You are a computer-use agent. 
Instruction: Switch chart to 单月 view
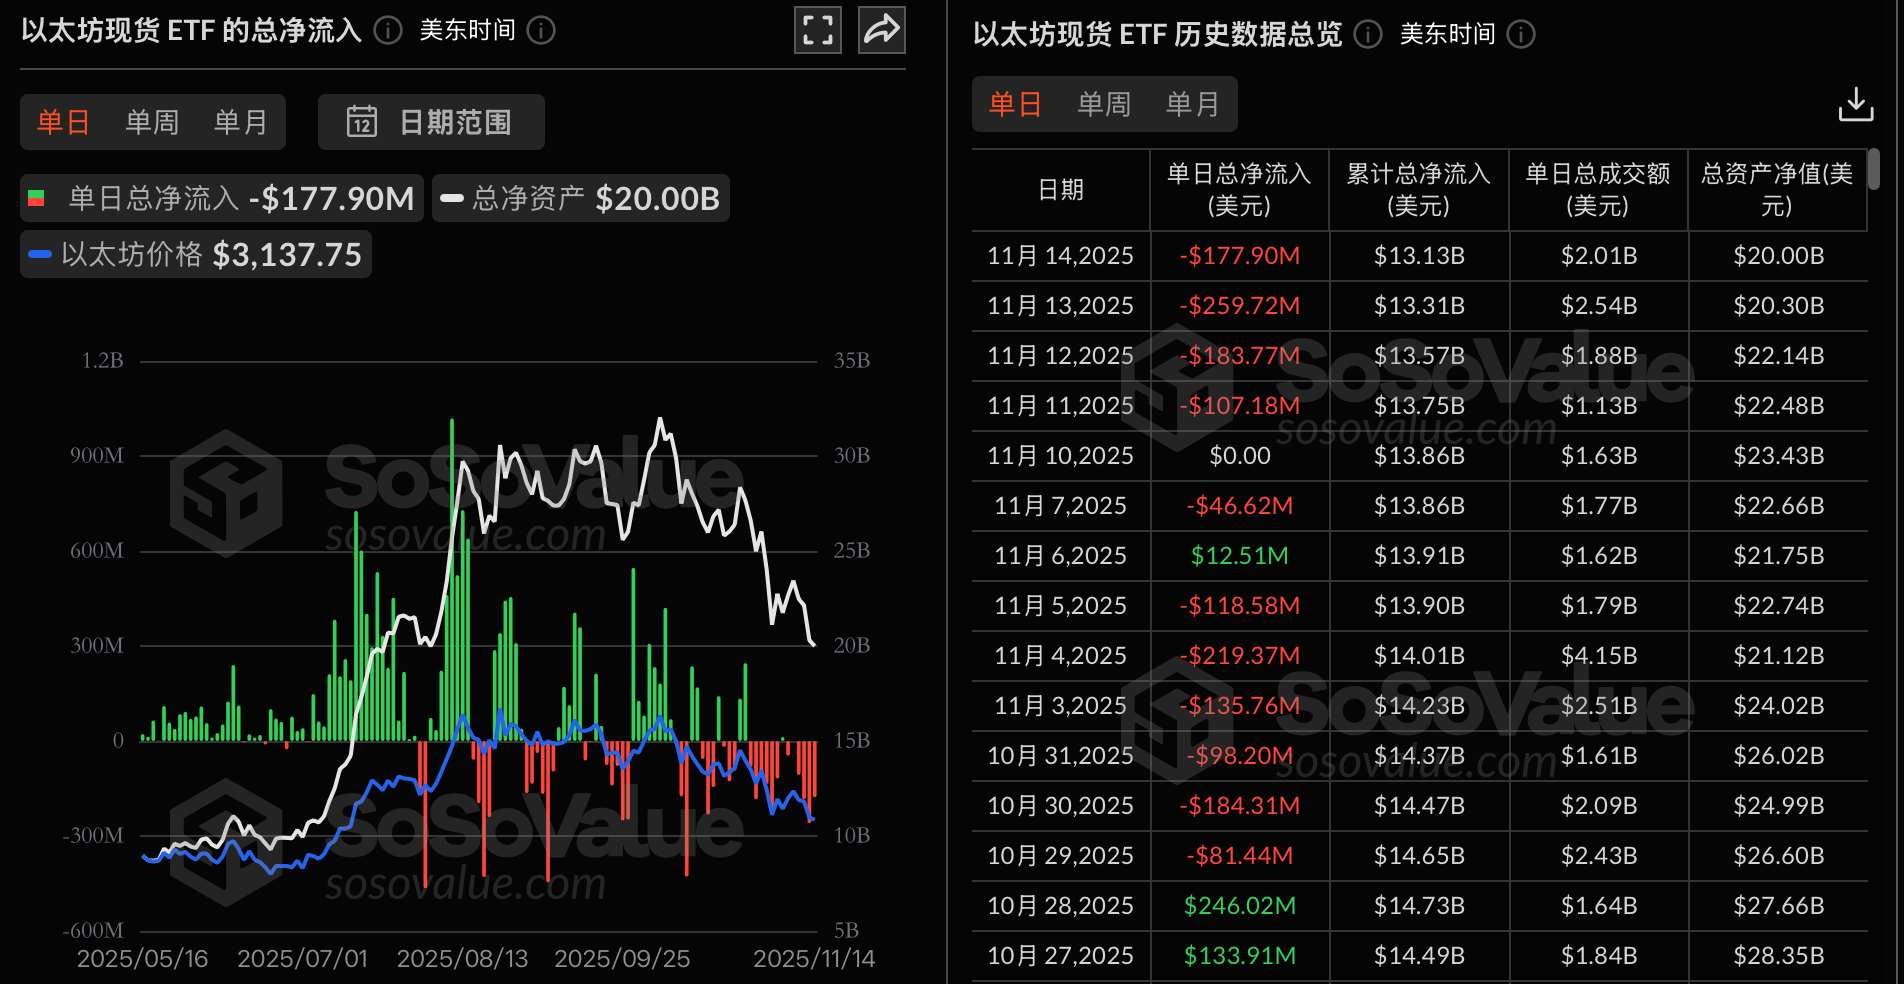(x=241, y=122)
